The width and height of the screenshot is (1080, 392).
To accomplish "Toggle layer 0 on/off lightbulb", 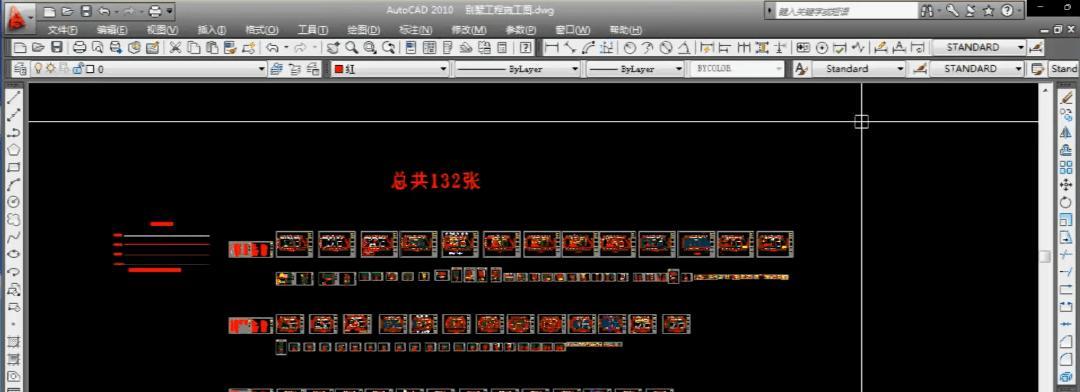I will (39, 69).
